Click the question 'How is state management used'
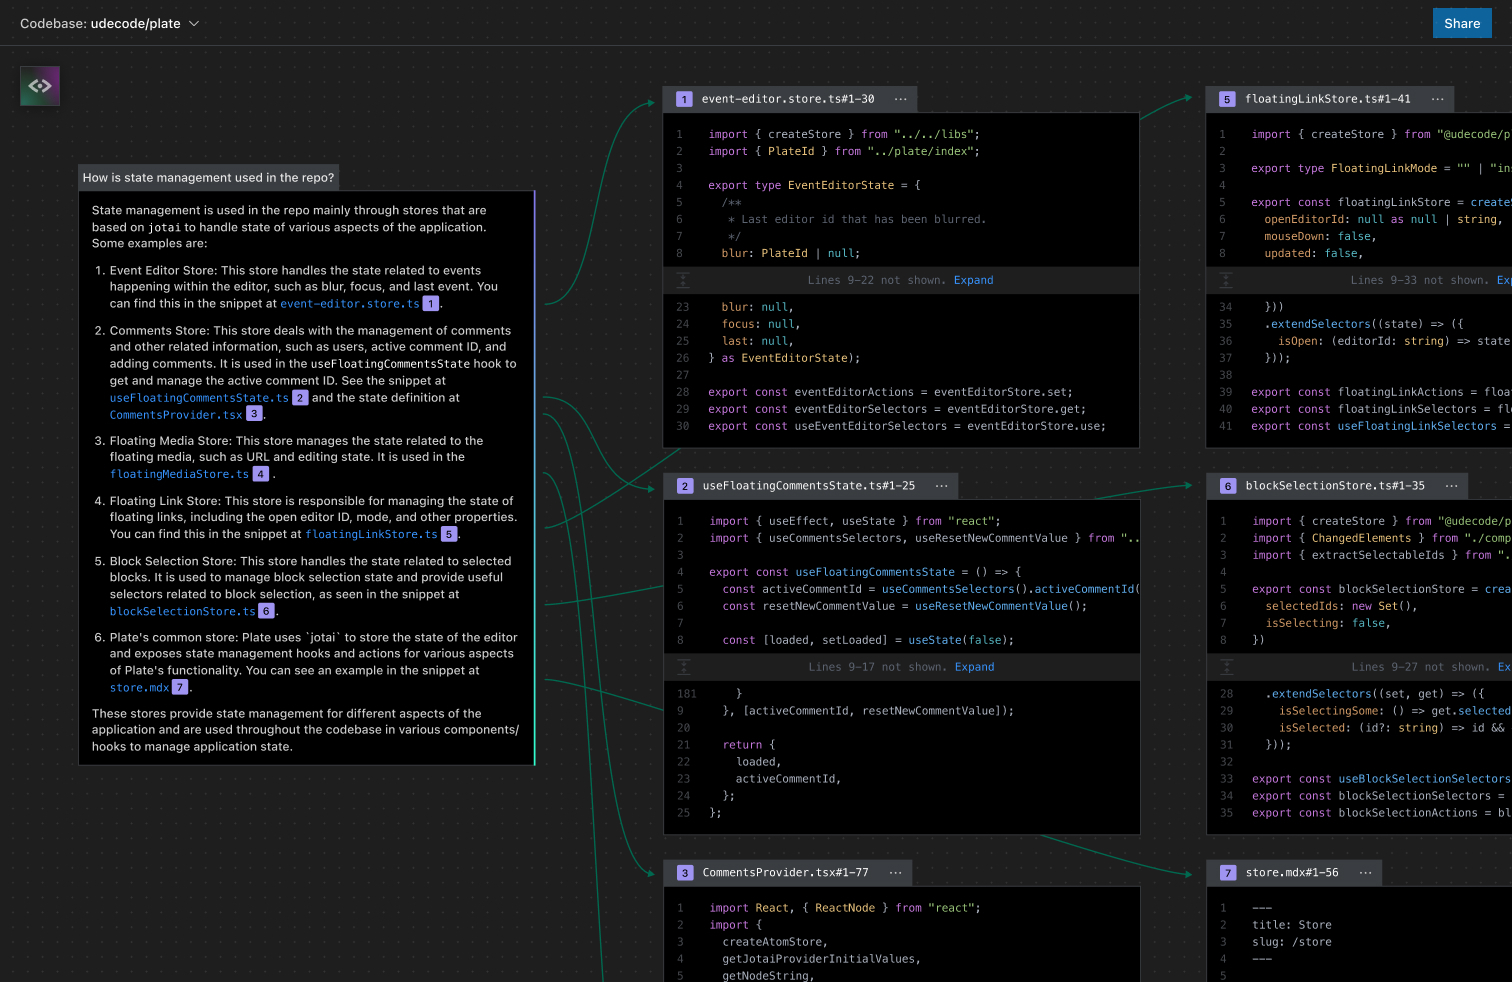The width and height of the screenshot is (1512, 982). (208, 178)
